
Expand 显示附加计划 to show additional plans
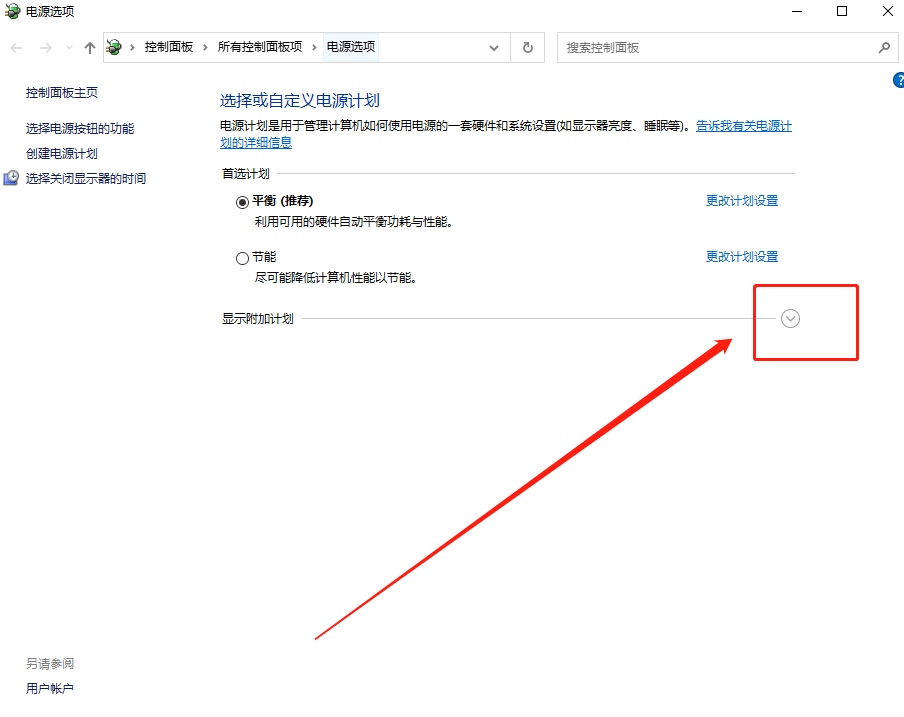click(x=790, y=318)
